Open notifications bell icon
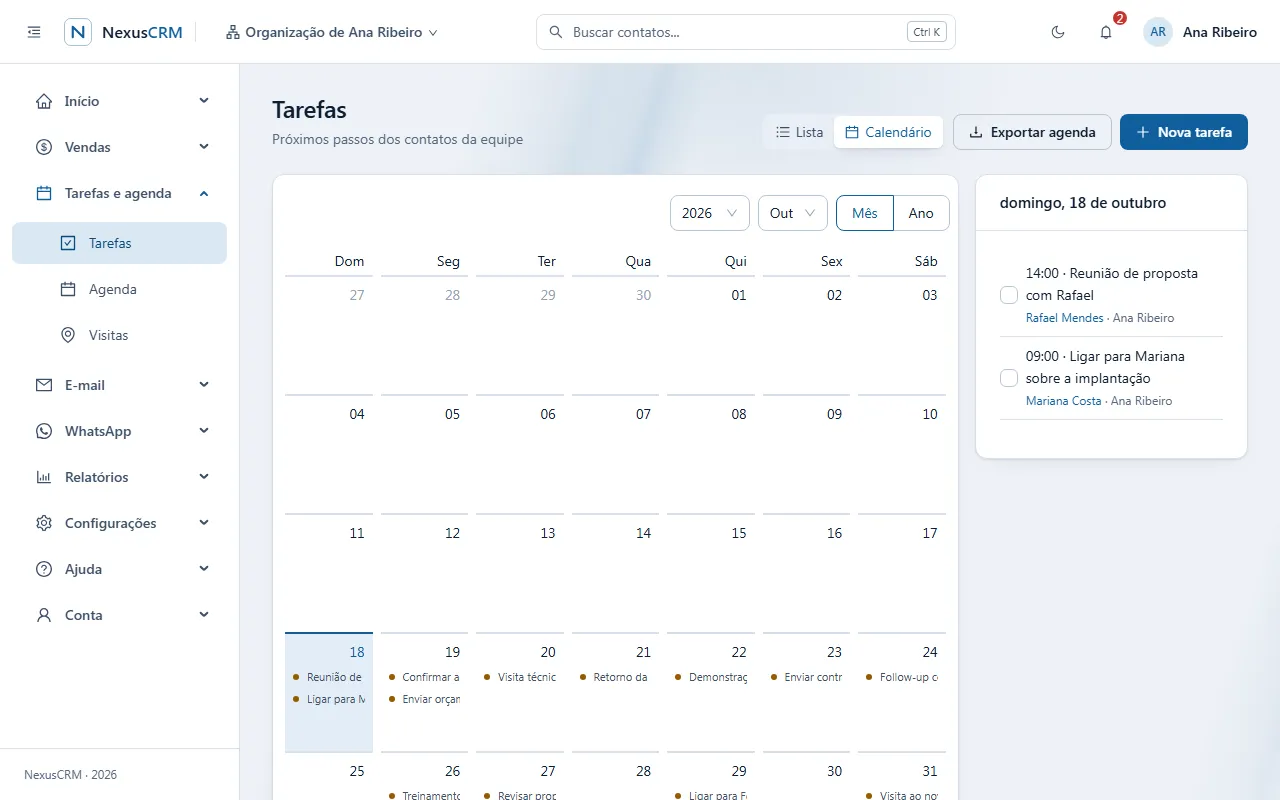This screenshot has width=1280, height=800. pyautogui.click(x=1106, y=32)
